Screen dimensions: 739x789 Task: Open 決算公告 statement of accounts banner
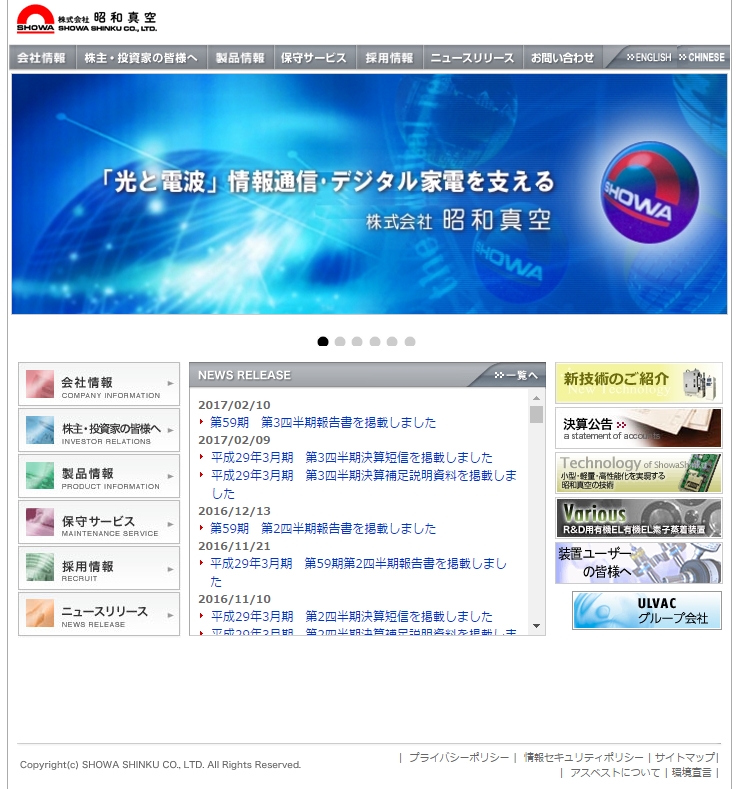[638, 428]
